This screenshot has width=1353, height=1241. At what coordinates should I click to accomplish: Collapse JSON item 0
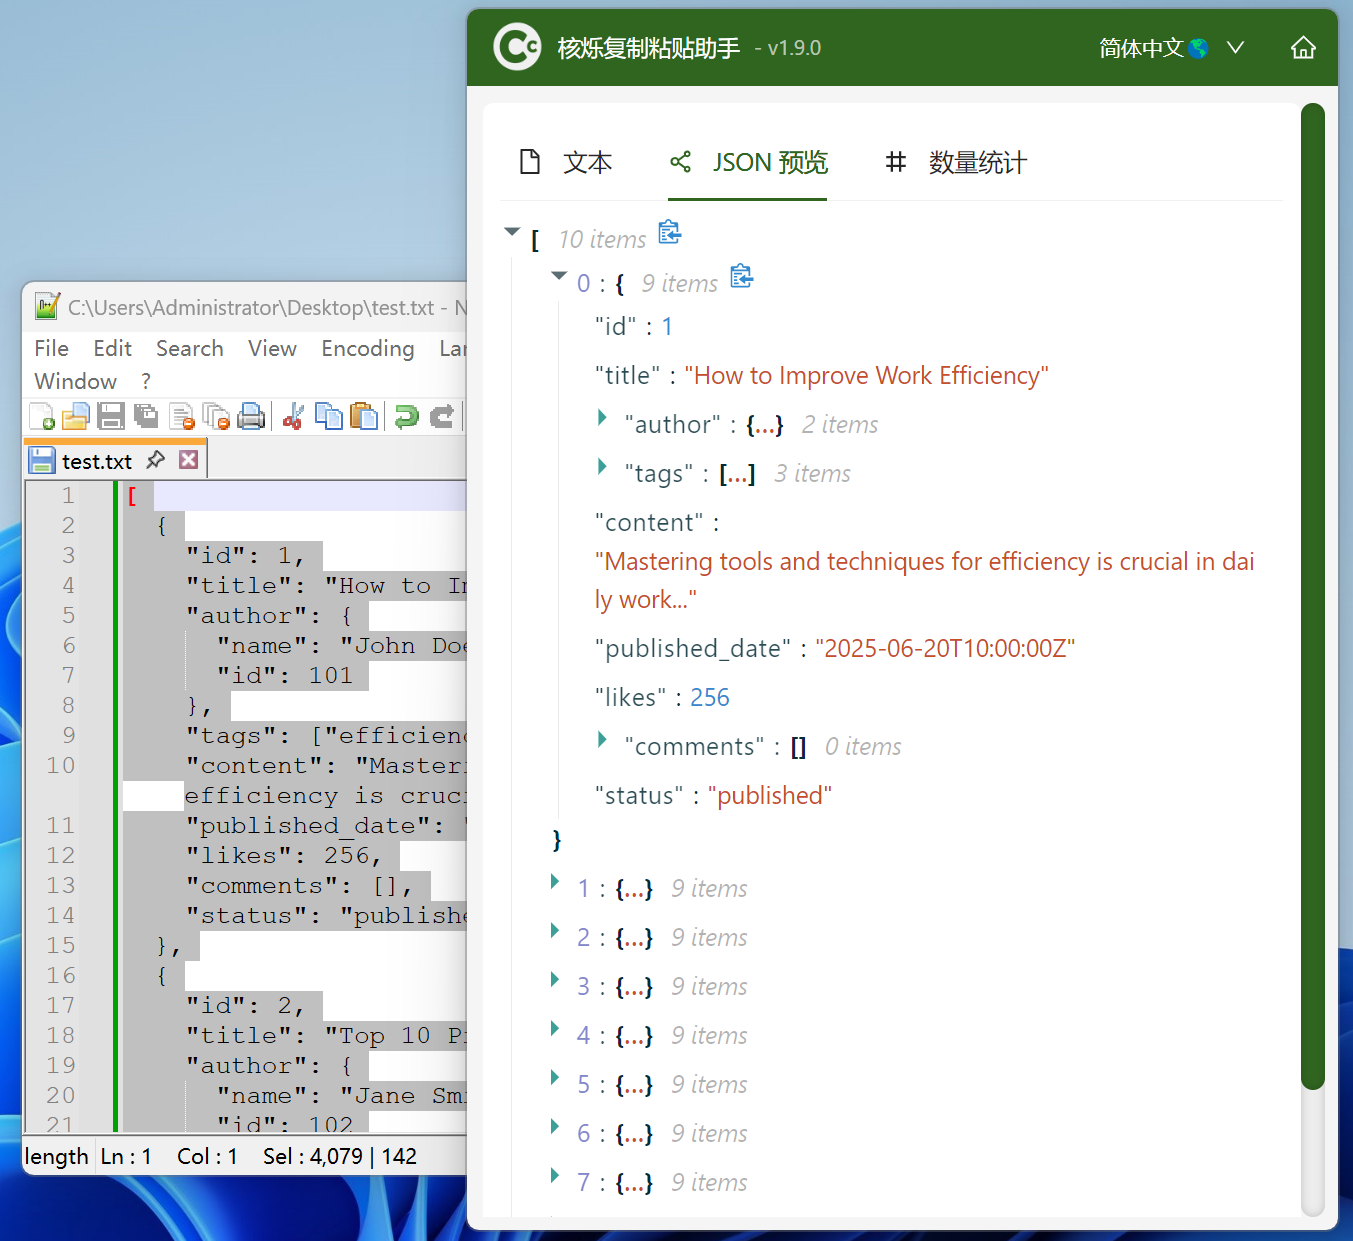coord(559,277)
